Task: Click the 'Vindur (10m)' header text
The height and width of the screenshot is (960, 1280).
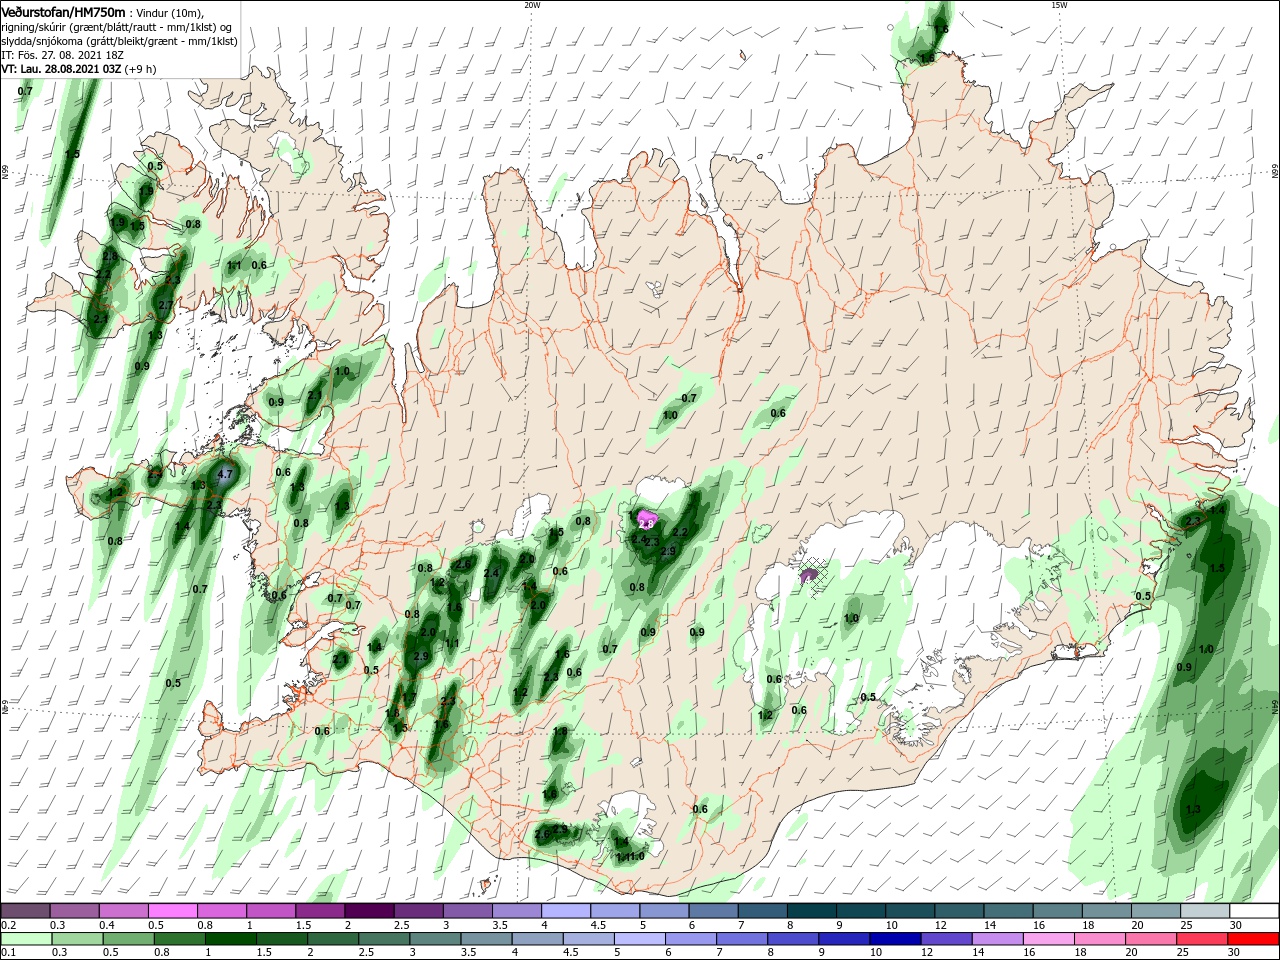Action: 170,12
